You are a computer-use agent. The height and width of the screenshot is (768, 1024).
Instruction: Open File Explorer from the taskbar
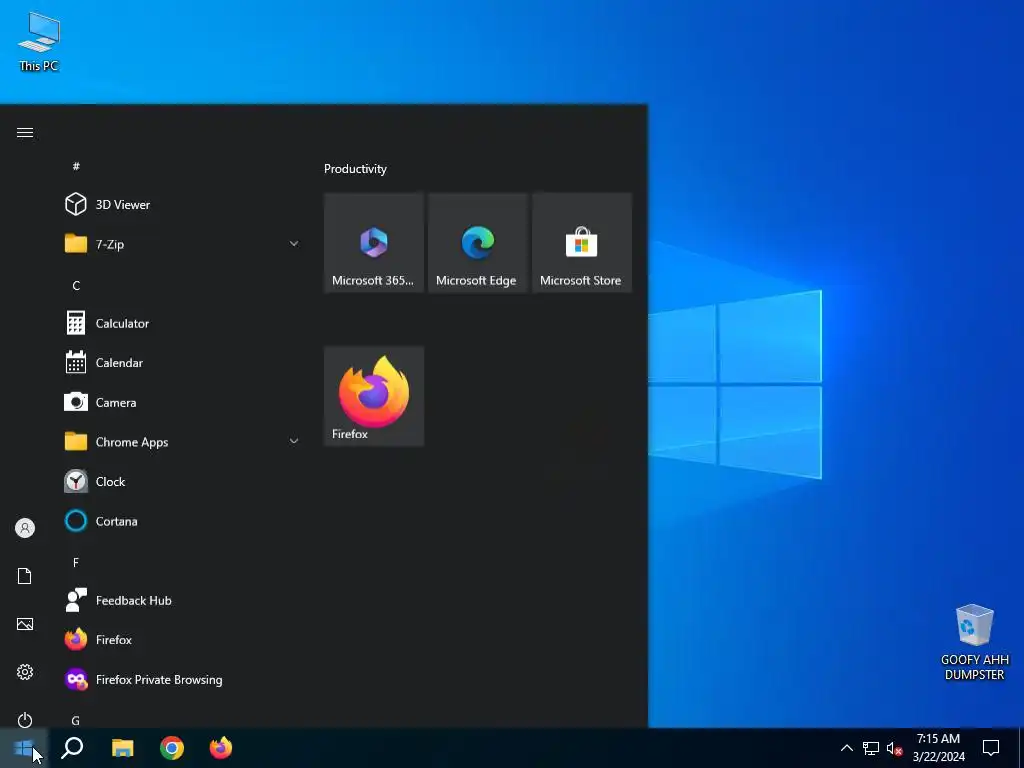pos(122,748)
